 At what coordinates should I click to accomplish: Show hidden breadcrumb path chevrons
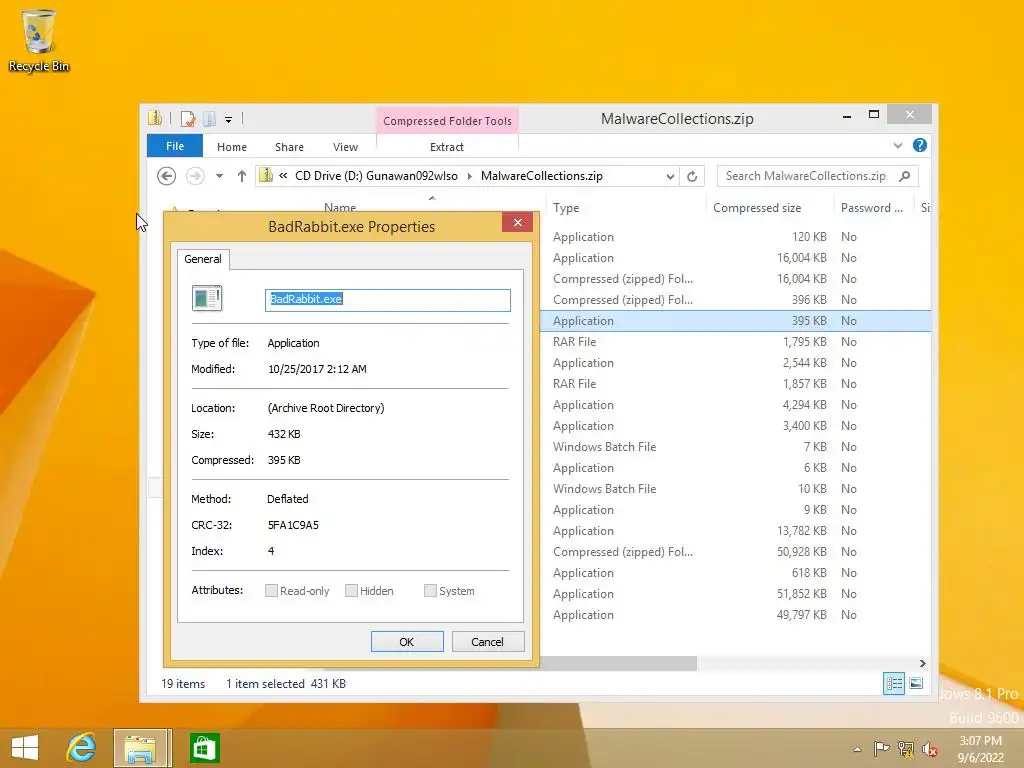point(283,176)
